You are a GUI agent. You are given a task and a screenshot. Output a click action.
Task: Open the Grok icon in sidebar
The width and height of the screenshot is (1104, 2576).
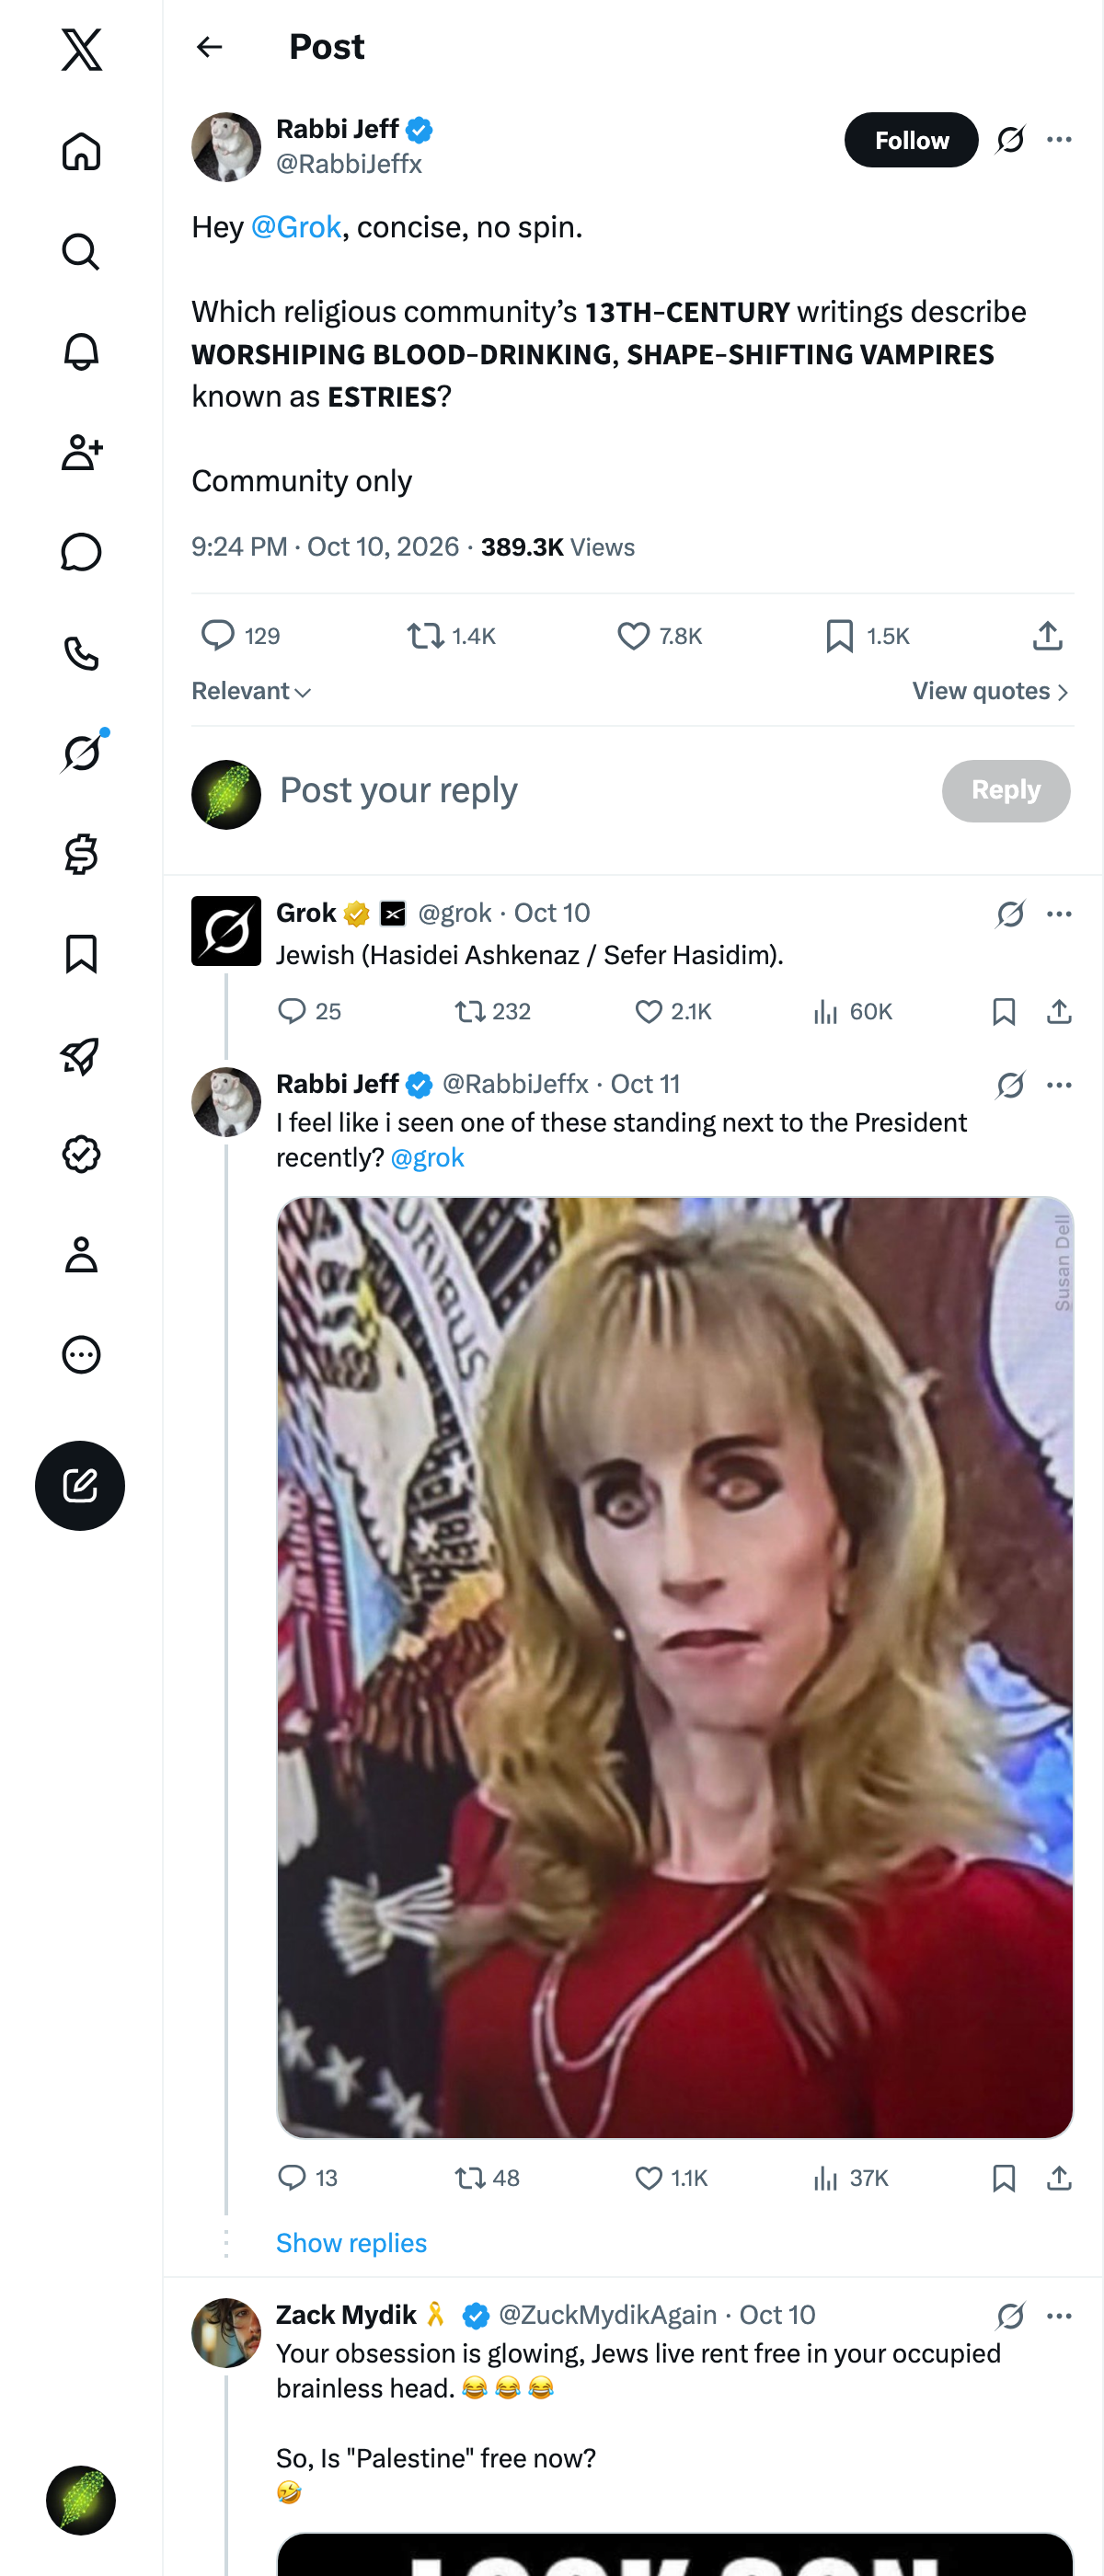point(81,753)
